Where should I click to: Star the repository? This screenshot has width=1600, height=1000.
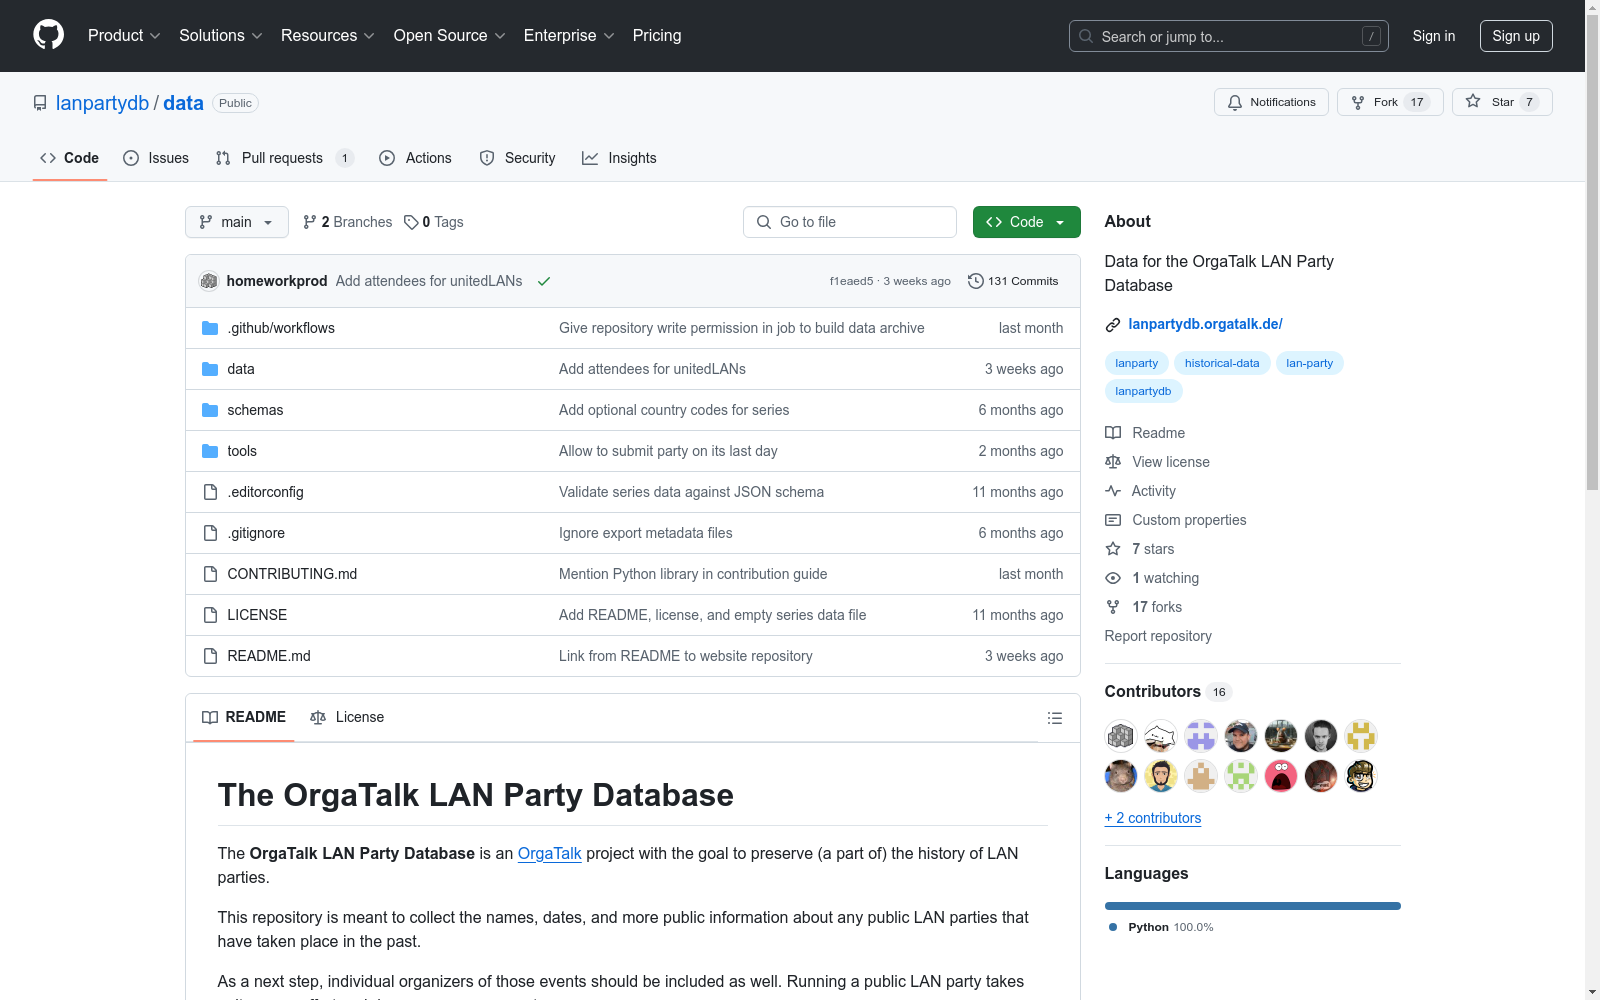point(1502,102)
